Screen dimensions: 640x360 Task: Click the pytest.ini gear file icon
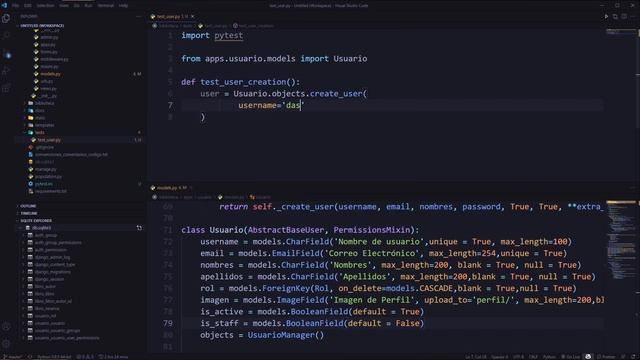[x=31, y=184]
